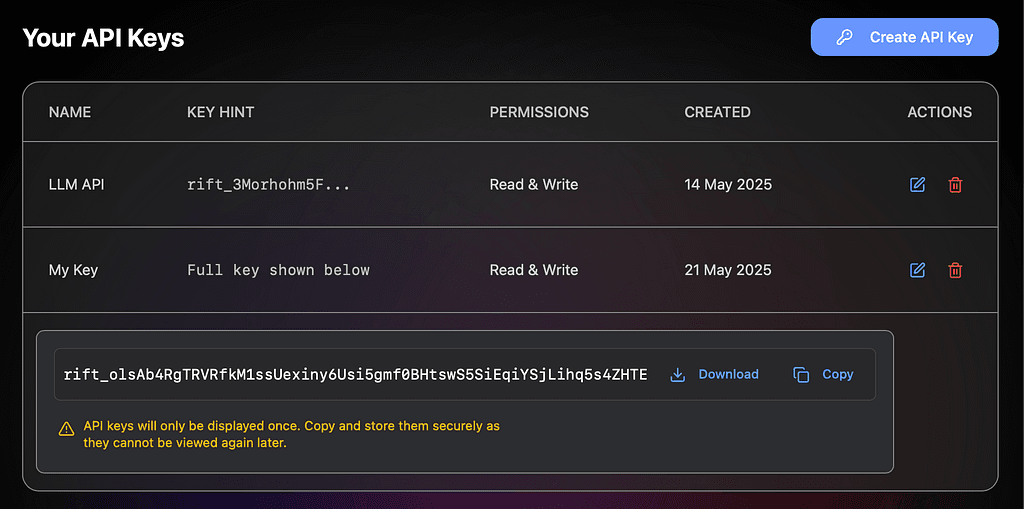Edit the My Key entry
The image size is (1024, 509).
918,270
